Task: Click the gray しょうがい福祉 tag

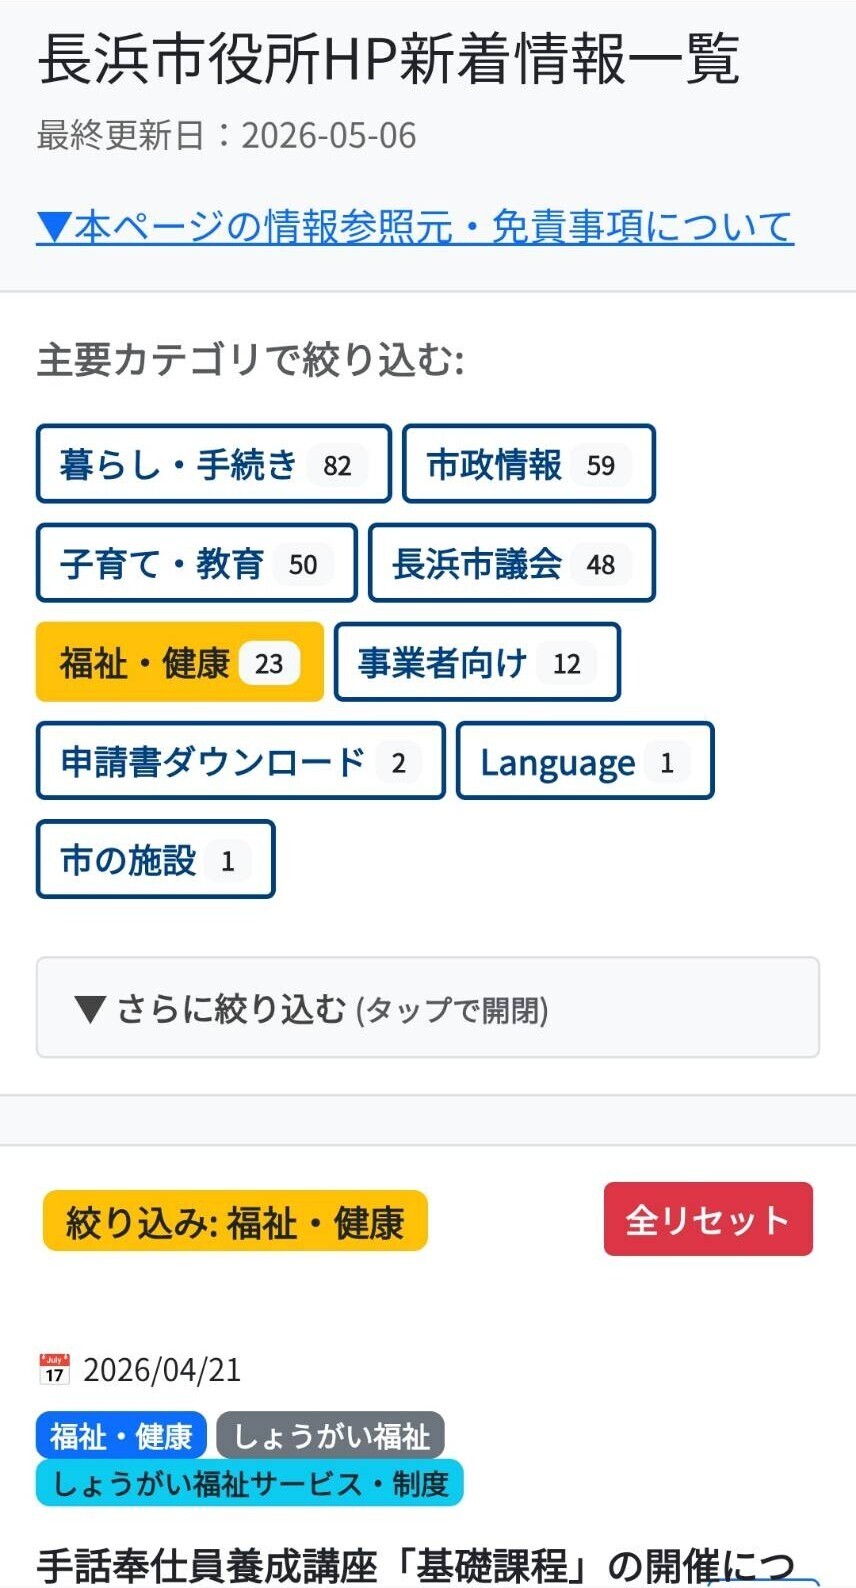Action: [x=330, y=1436]
